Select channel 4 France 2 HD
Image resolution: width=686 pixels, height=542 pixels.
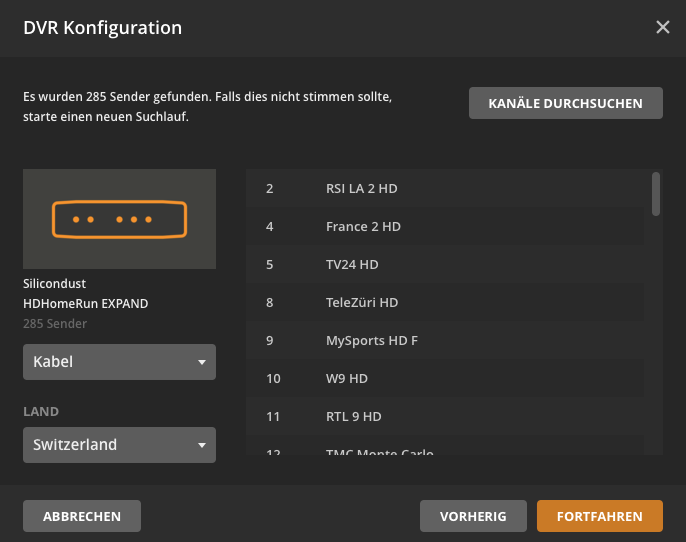pos(444,226)
